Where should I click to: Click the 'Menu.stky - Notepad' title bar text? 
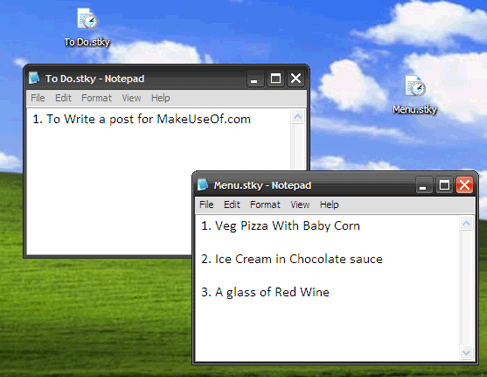262,185
